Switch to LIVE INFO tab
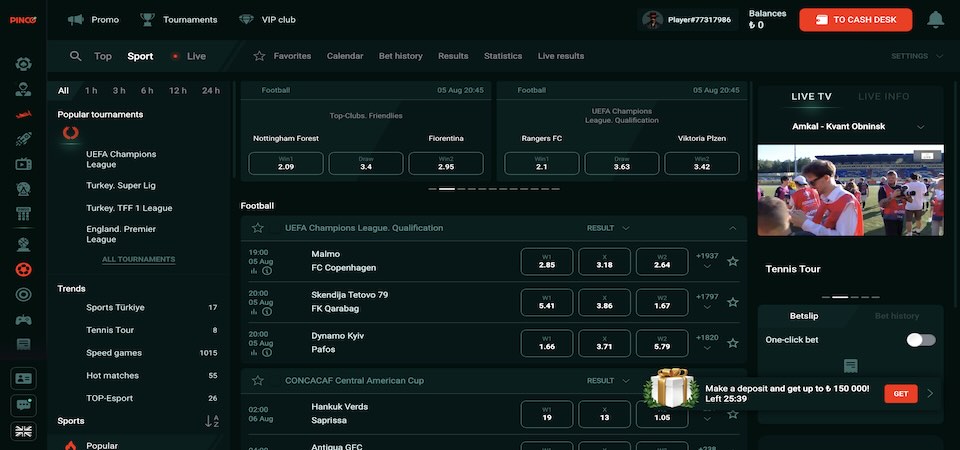This screenshot has width=960, height=450. [x=883, y=96]
